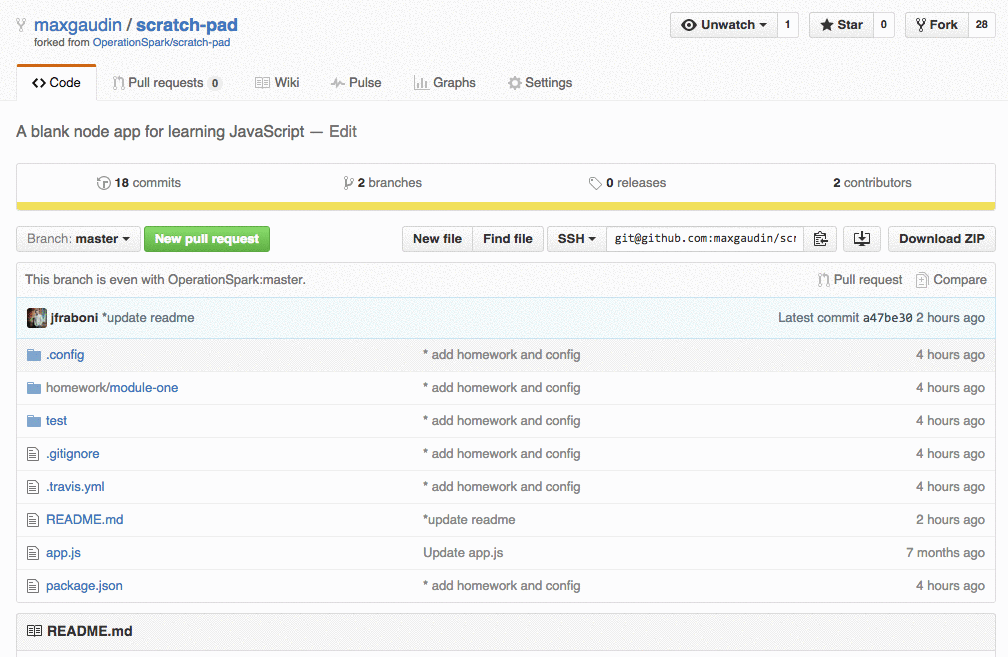The image size is (1008, 657).
Task: Click the README.md file icon in file list
Action: click(33, 519)
